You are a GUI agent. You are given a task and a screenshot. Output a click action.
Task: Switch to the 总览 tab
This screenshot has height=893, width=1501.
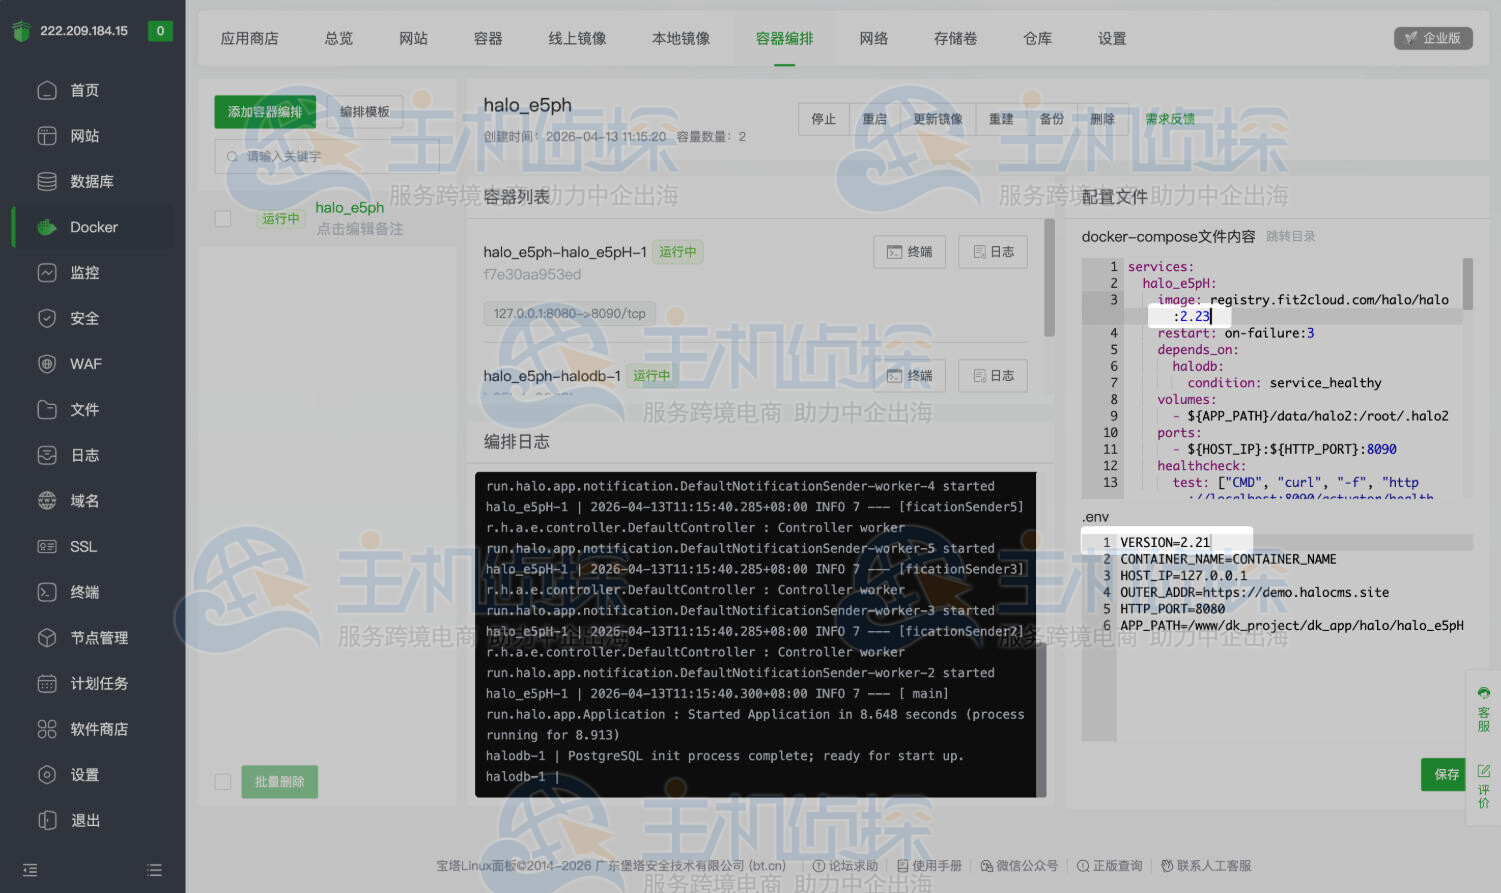339,38
